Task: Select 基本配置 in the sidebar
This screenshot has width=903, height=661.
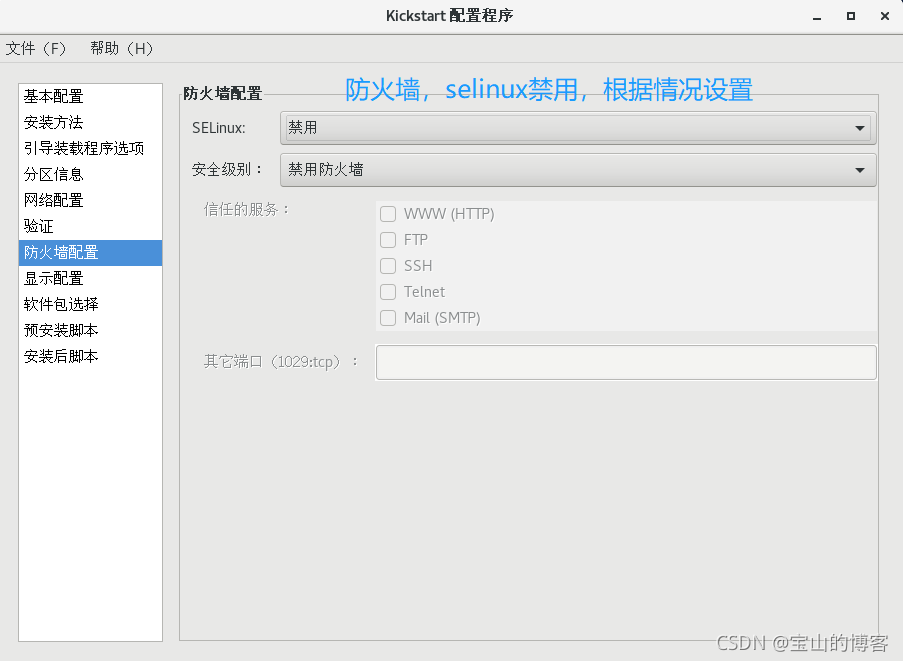Action: [54, 96]
